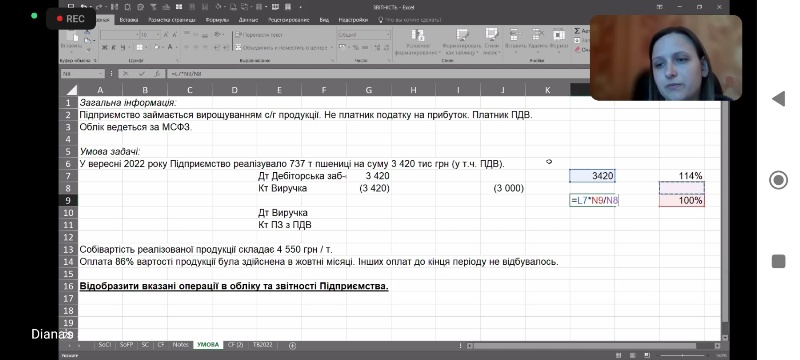Click the Underline (Ч) formatting icon

click(123, 47)
